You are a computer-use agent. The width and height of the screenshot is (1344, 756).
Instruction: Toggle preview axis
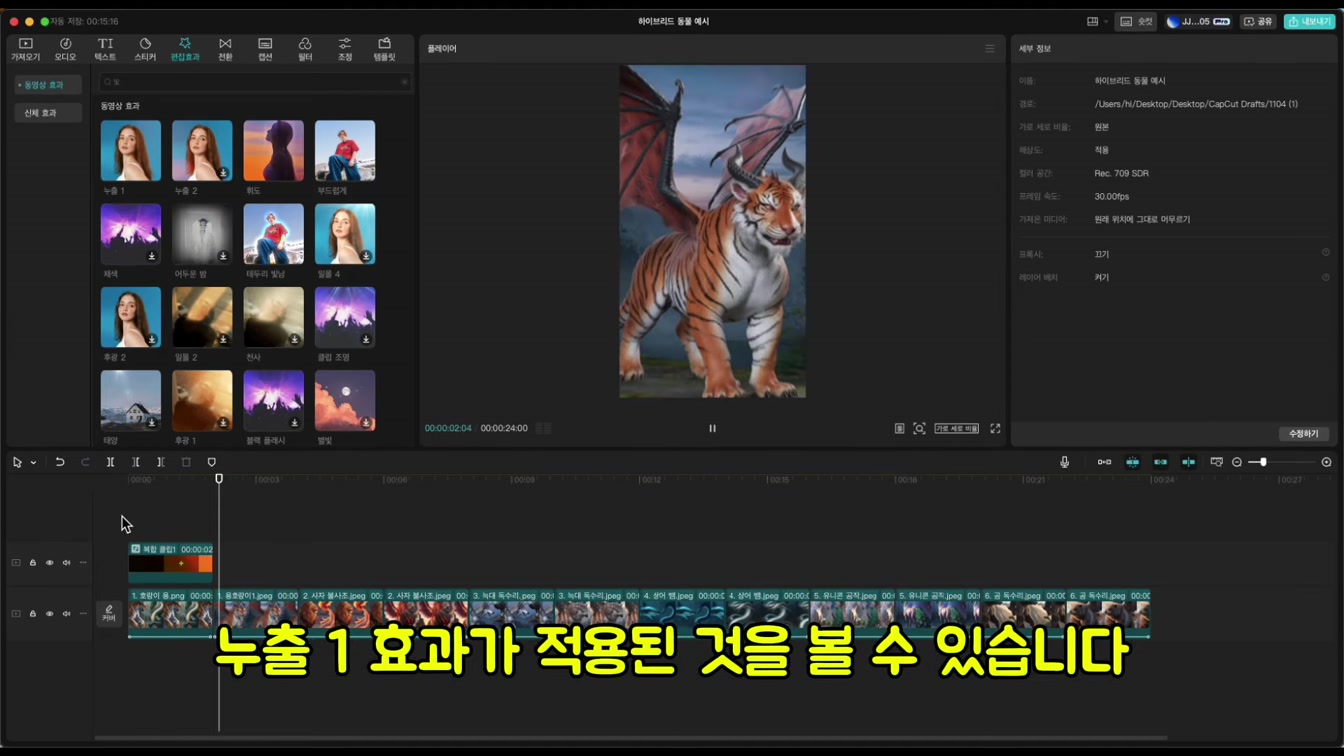(x=1188, y=462)
